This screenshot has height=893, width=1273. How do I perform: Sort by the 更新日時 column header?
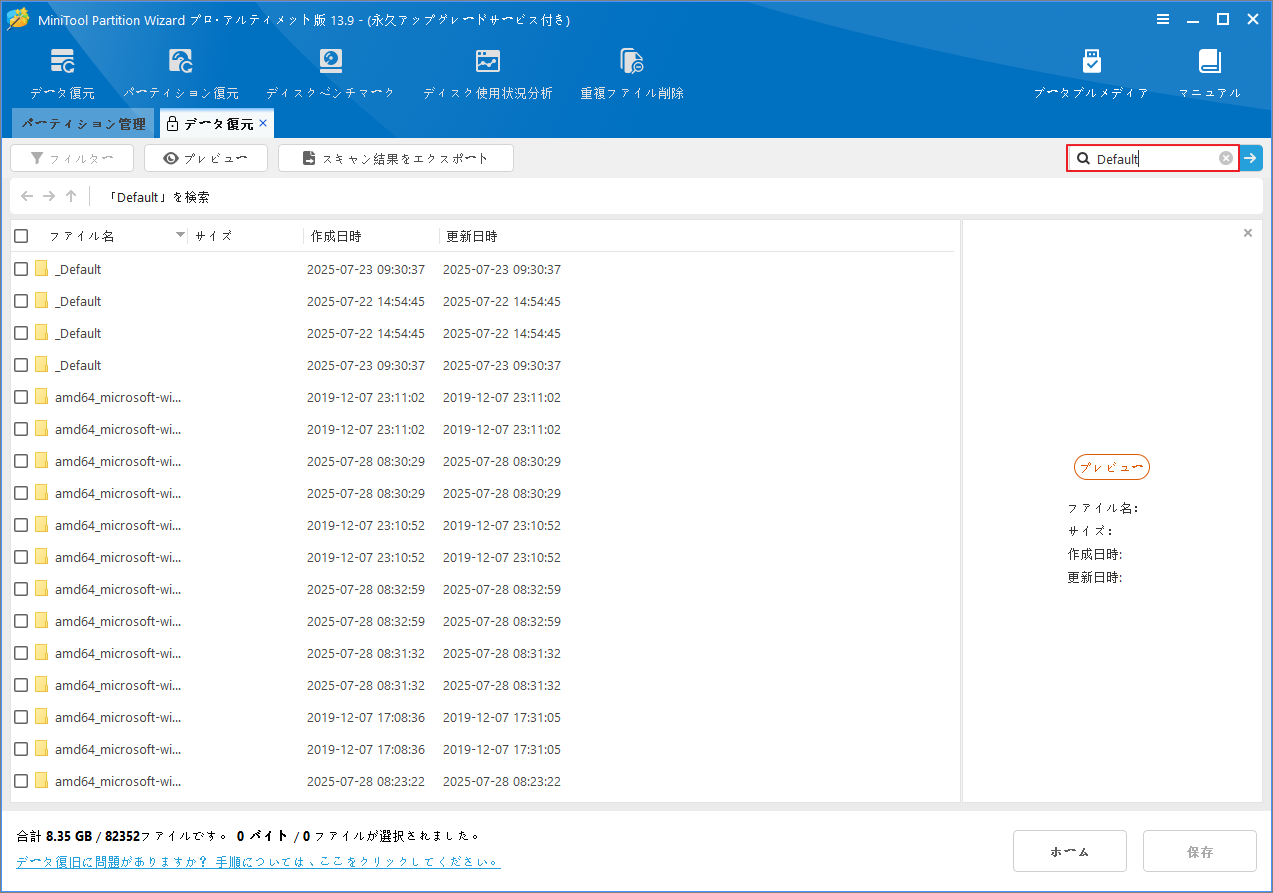pos(472,236)
